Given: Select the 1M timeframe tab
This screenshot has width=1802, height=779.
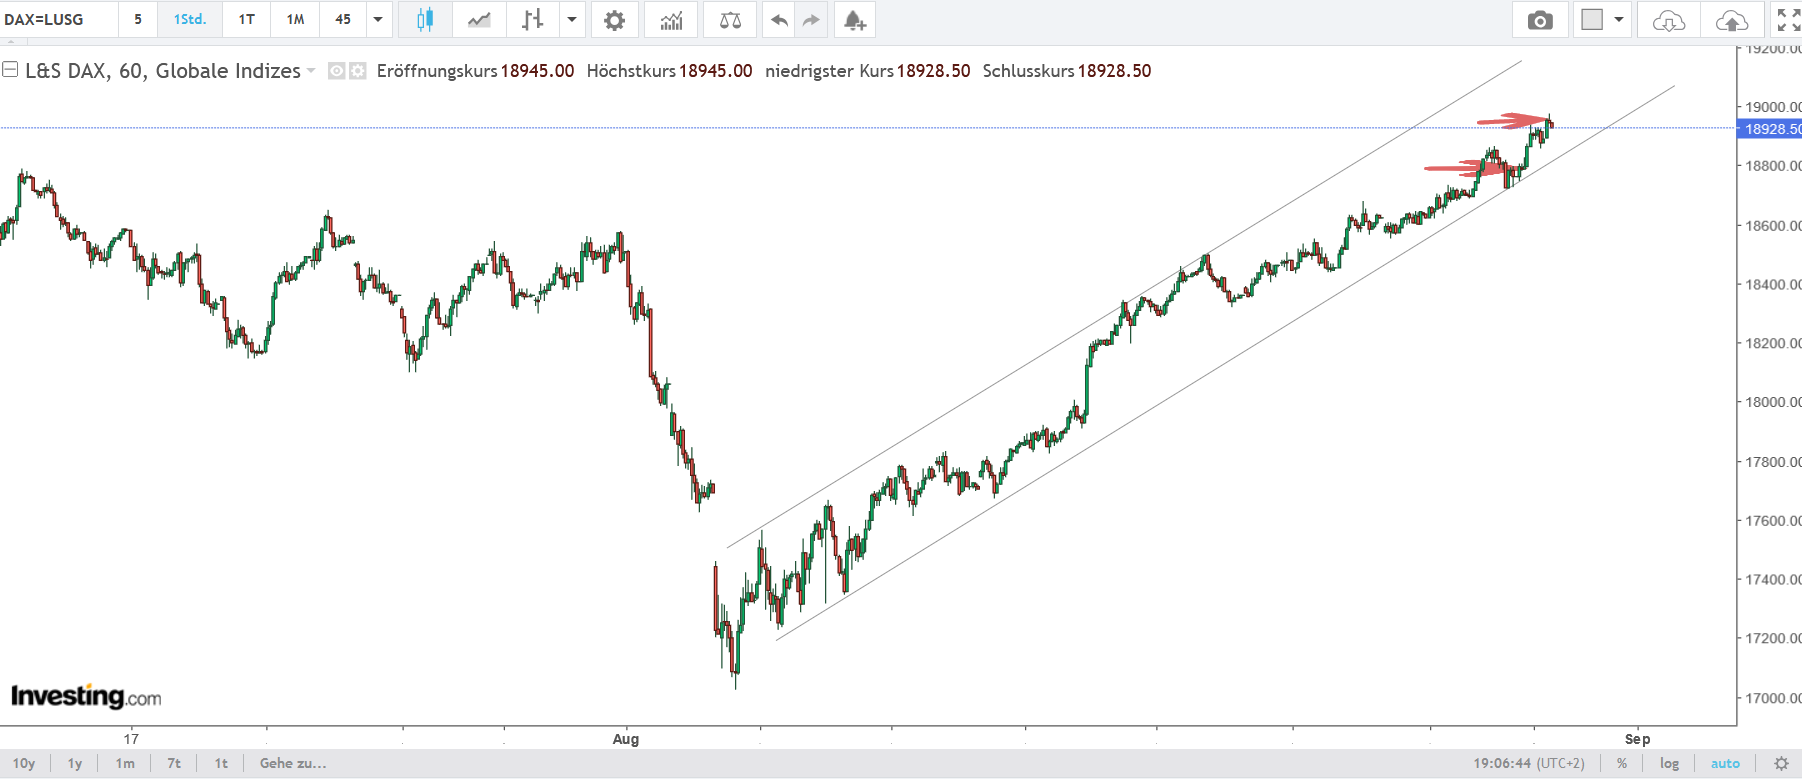Looking at the screenshot, I should click(295, 19).
